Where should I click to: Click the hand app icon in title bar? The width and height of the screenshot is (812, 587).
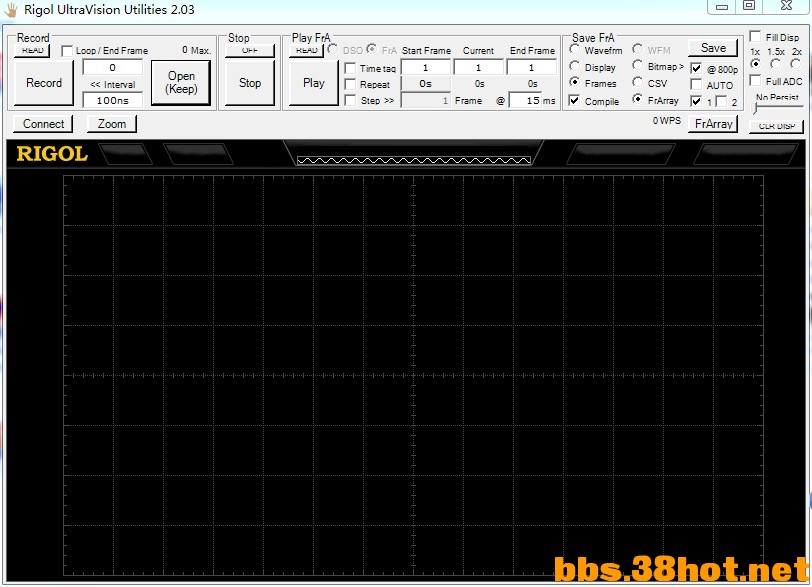click(x=11, y=9)
